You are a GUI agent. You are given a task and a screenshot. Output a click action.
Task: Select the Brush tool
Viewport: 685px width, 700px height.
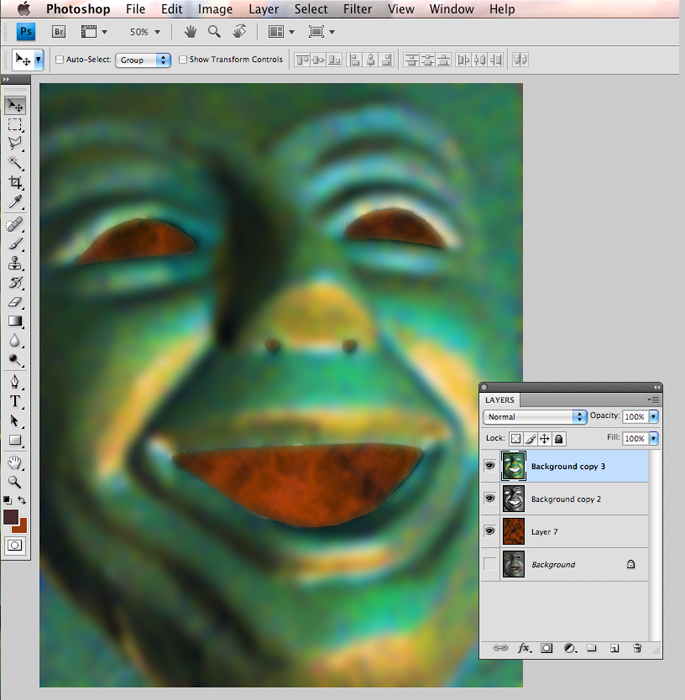coord(15,244)
